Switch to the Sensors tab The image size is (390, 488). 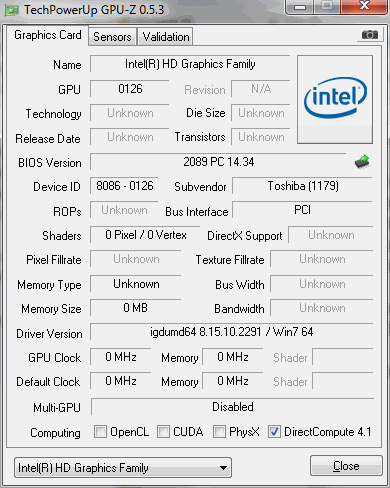pyautogui.click(x=112, y=37)
